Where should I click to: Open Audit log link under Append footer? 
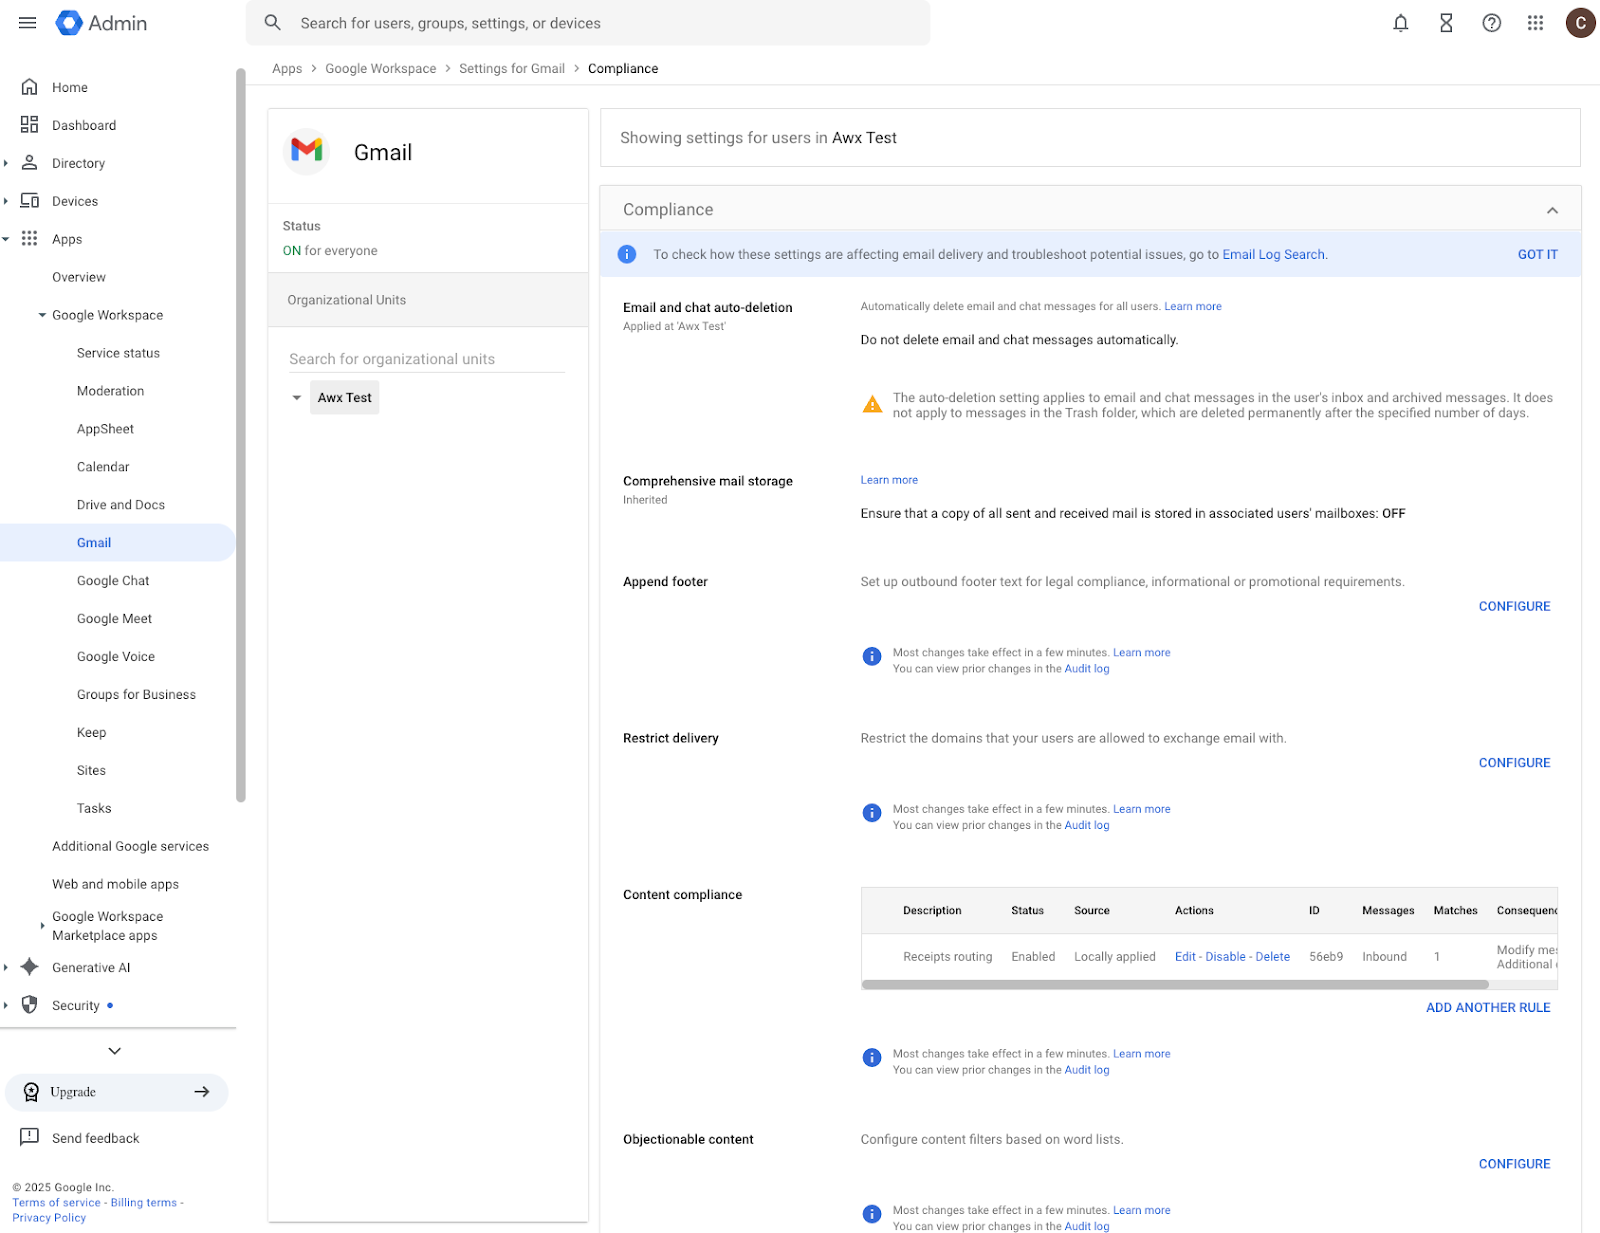1087,669
